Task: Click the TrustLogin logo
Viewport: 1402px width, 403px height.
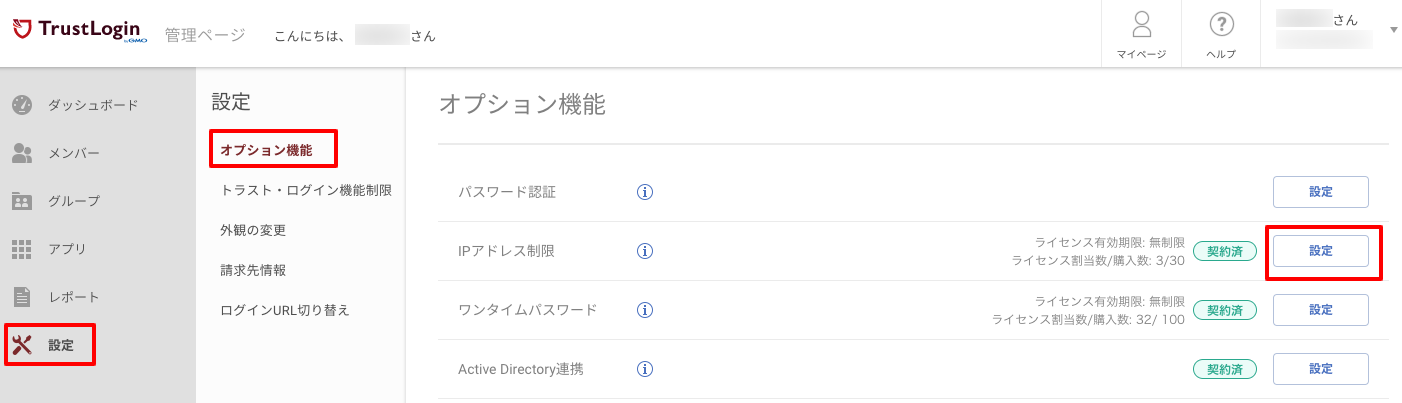Action: 76,31
